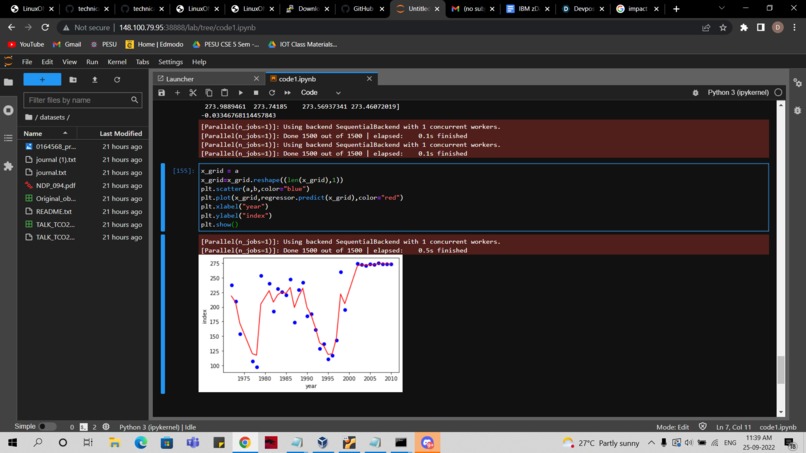Select journal (1).txt in file browser

83,159
